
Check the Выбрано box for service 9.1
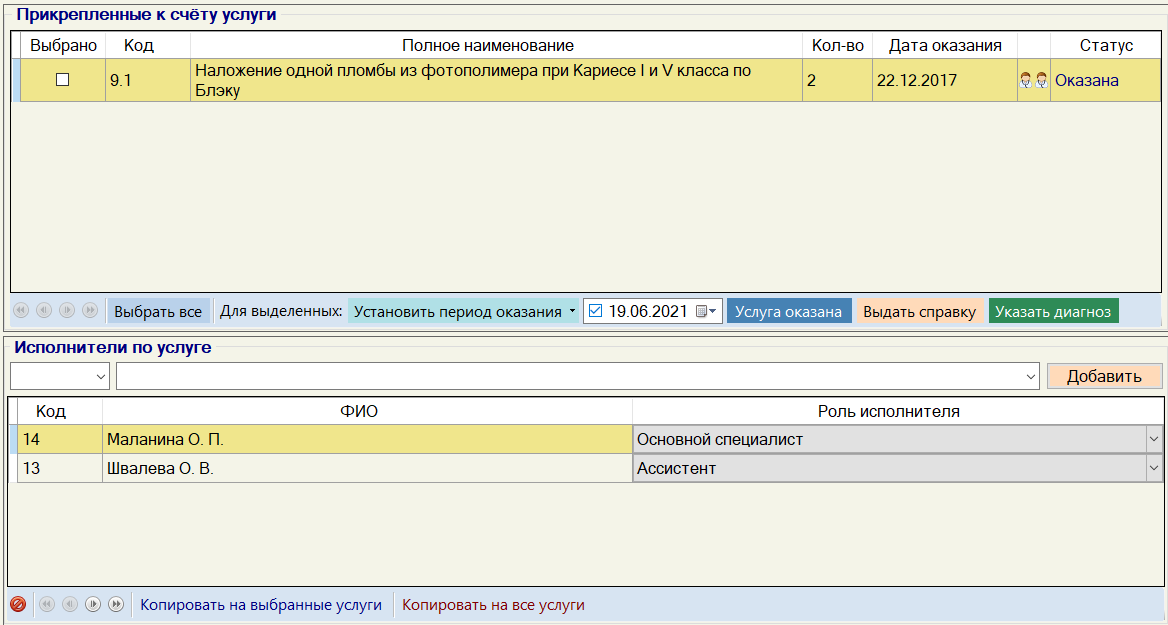[x=63, y=80]
